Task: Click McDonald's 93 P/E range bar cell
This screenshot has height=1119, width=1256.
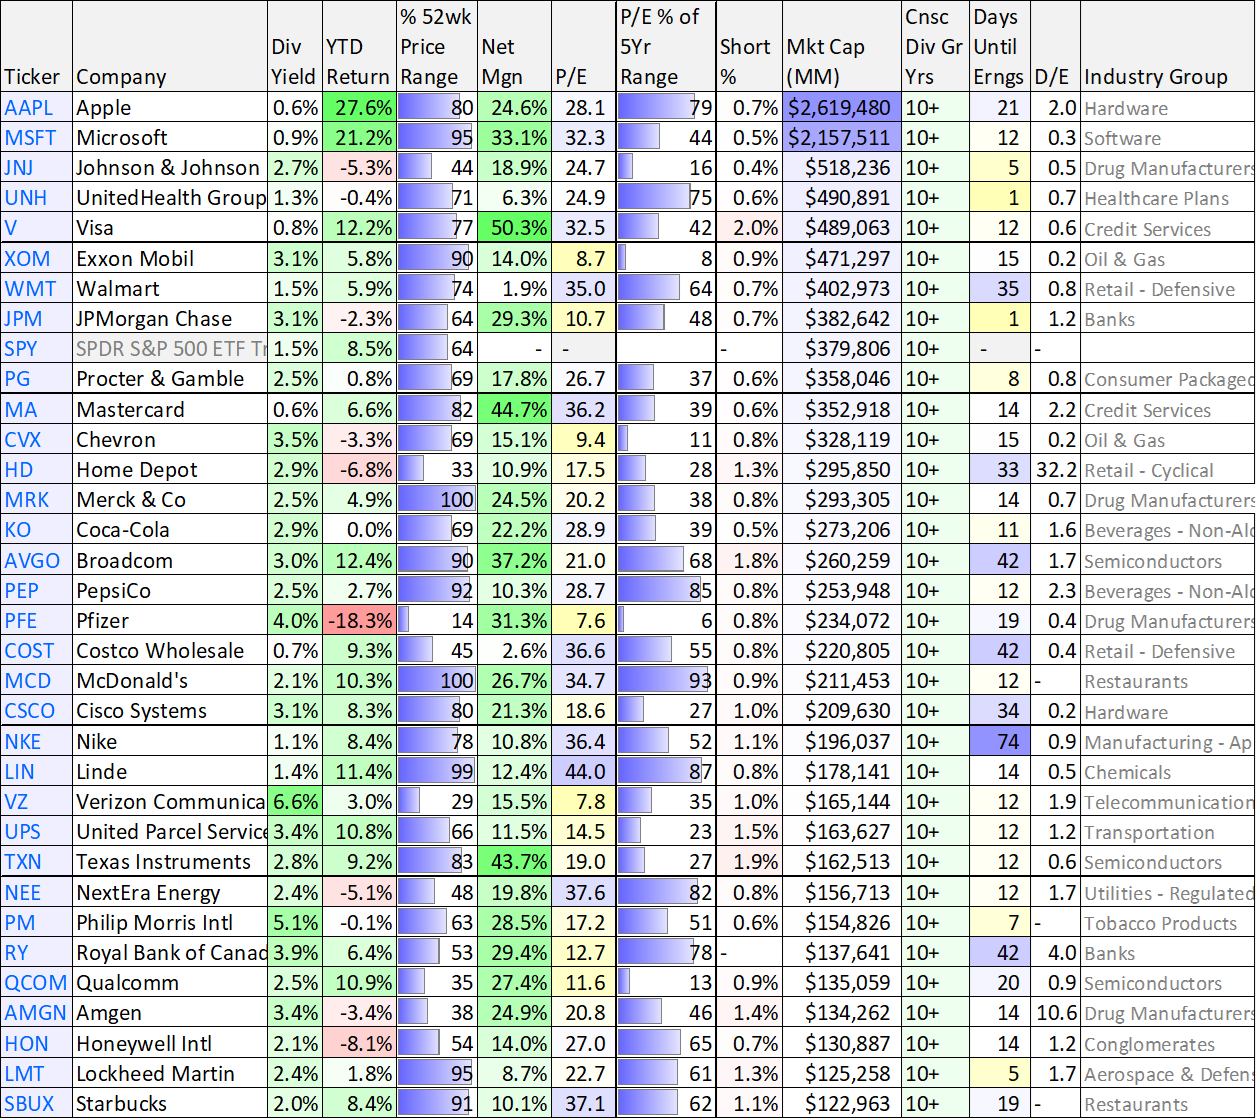Action: click(665, 681)
